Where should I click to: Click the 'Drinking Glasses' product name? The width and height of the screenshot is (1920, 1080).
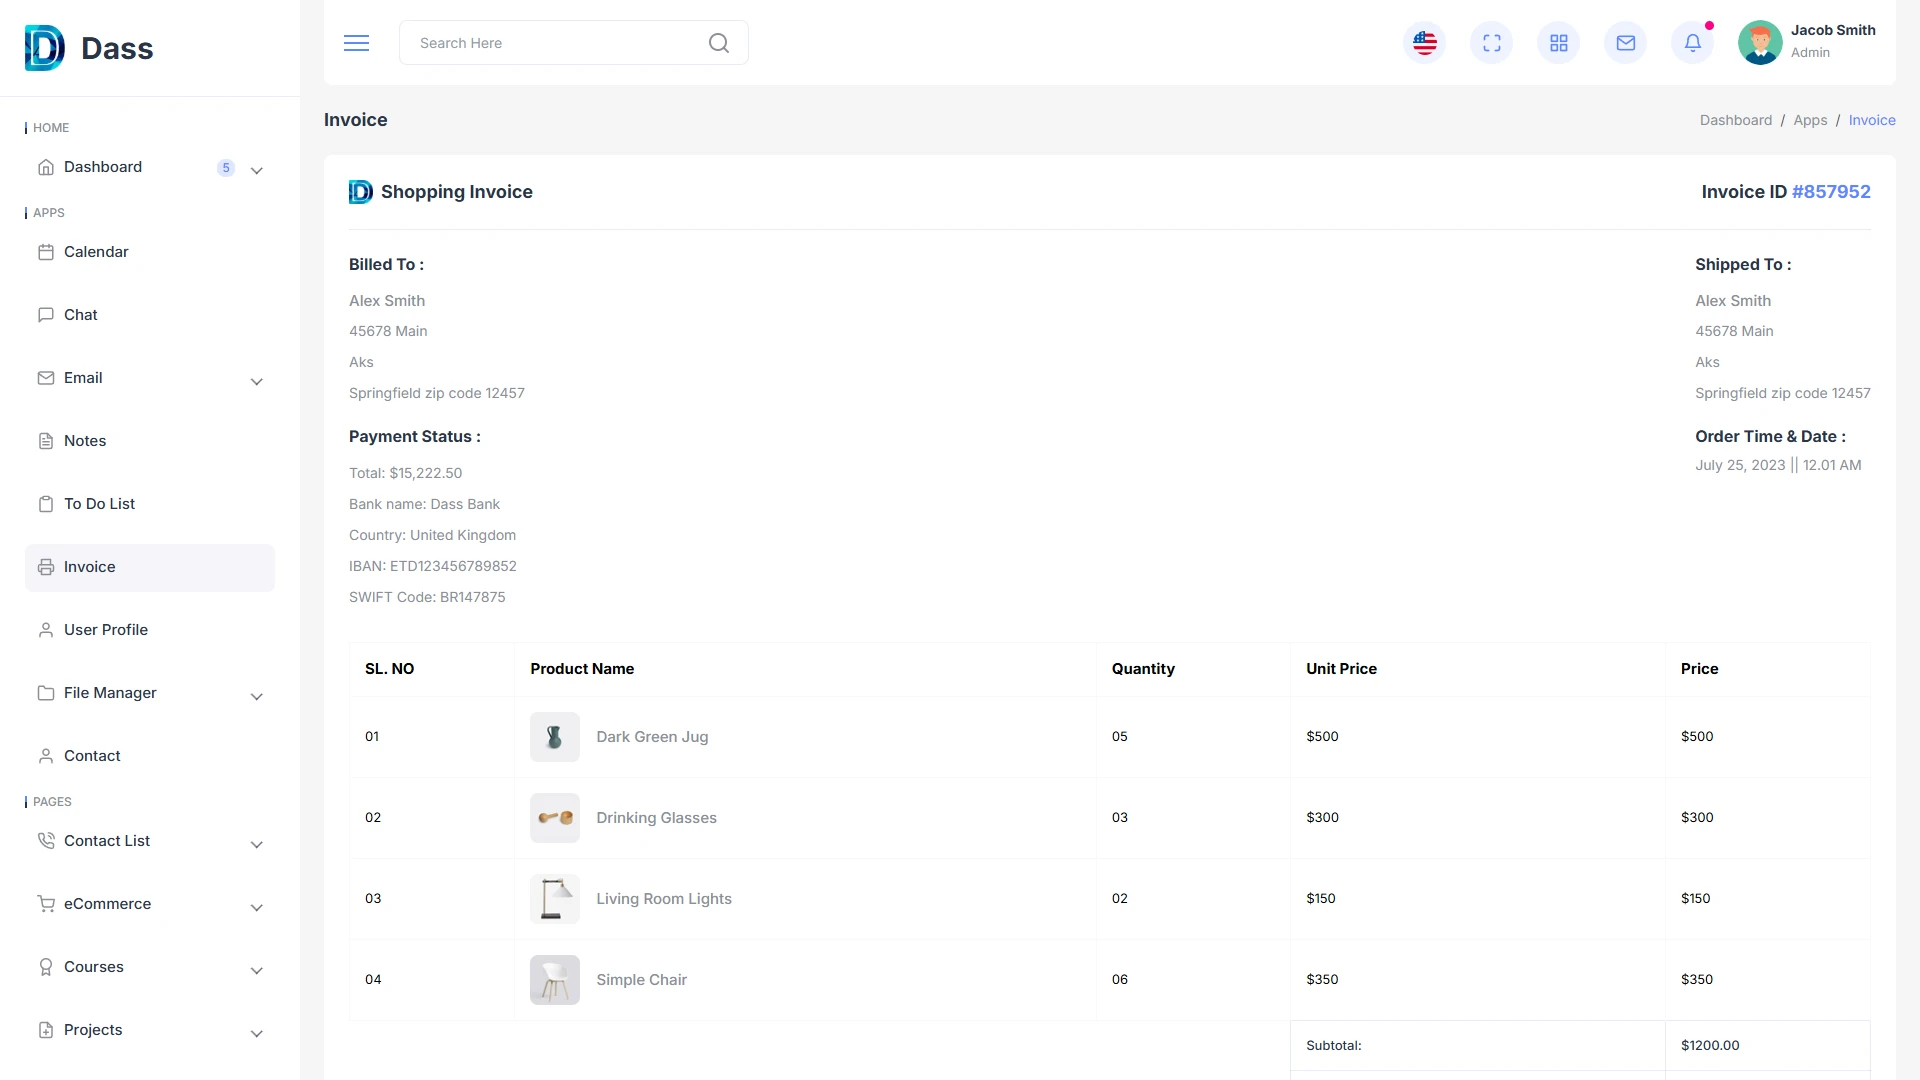(x=656, y=818)
